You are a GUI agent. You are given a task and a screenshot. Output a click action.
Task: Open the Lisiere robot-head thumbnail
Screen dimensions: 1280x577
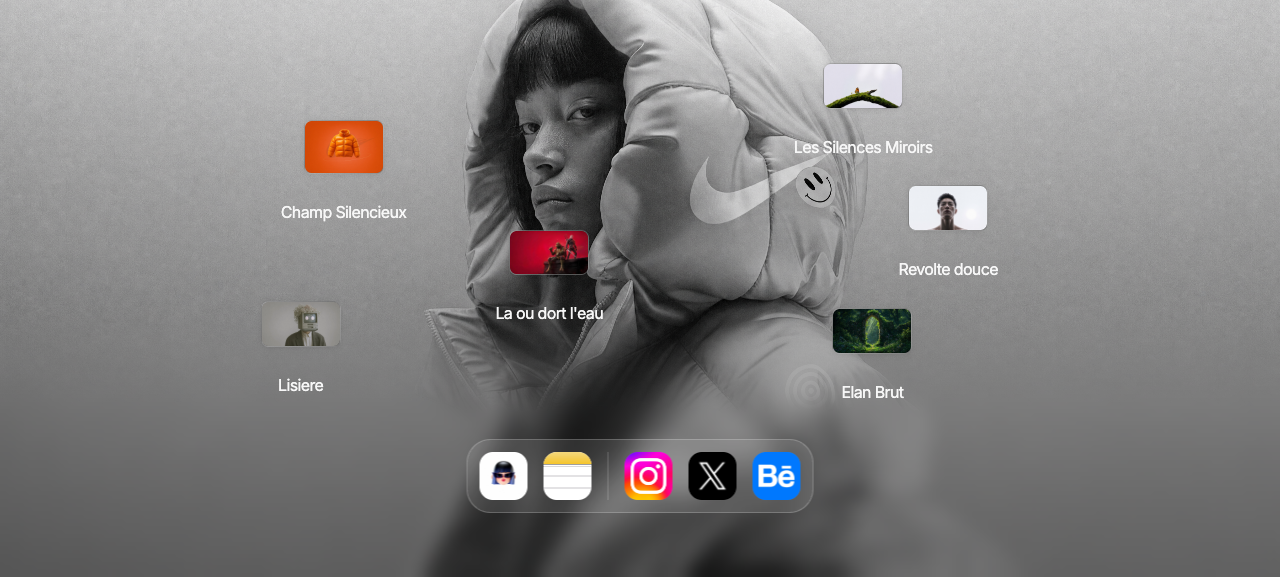[x=301, y=324]
